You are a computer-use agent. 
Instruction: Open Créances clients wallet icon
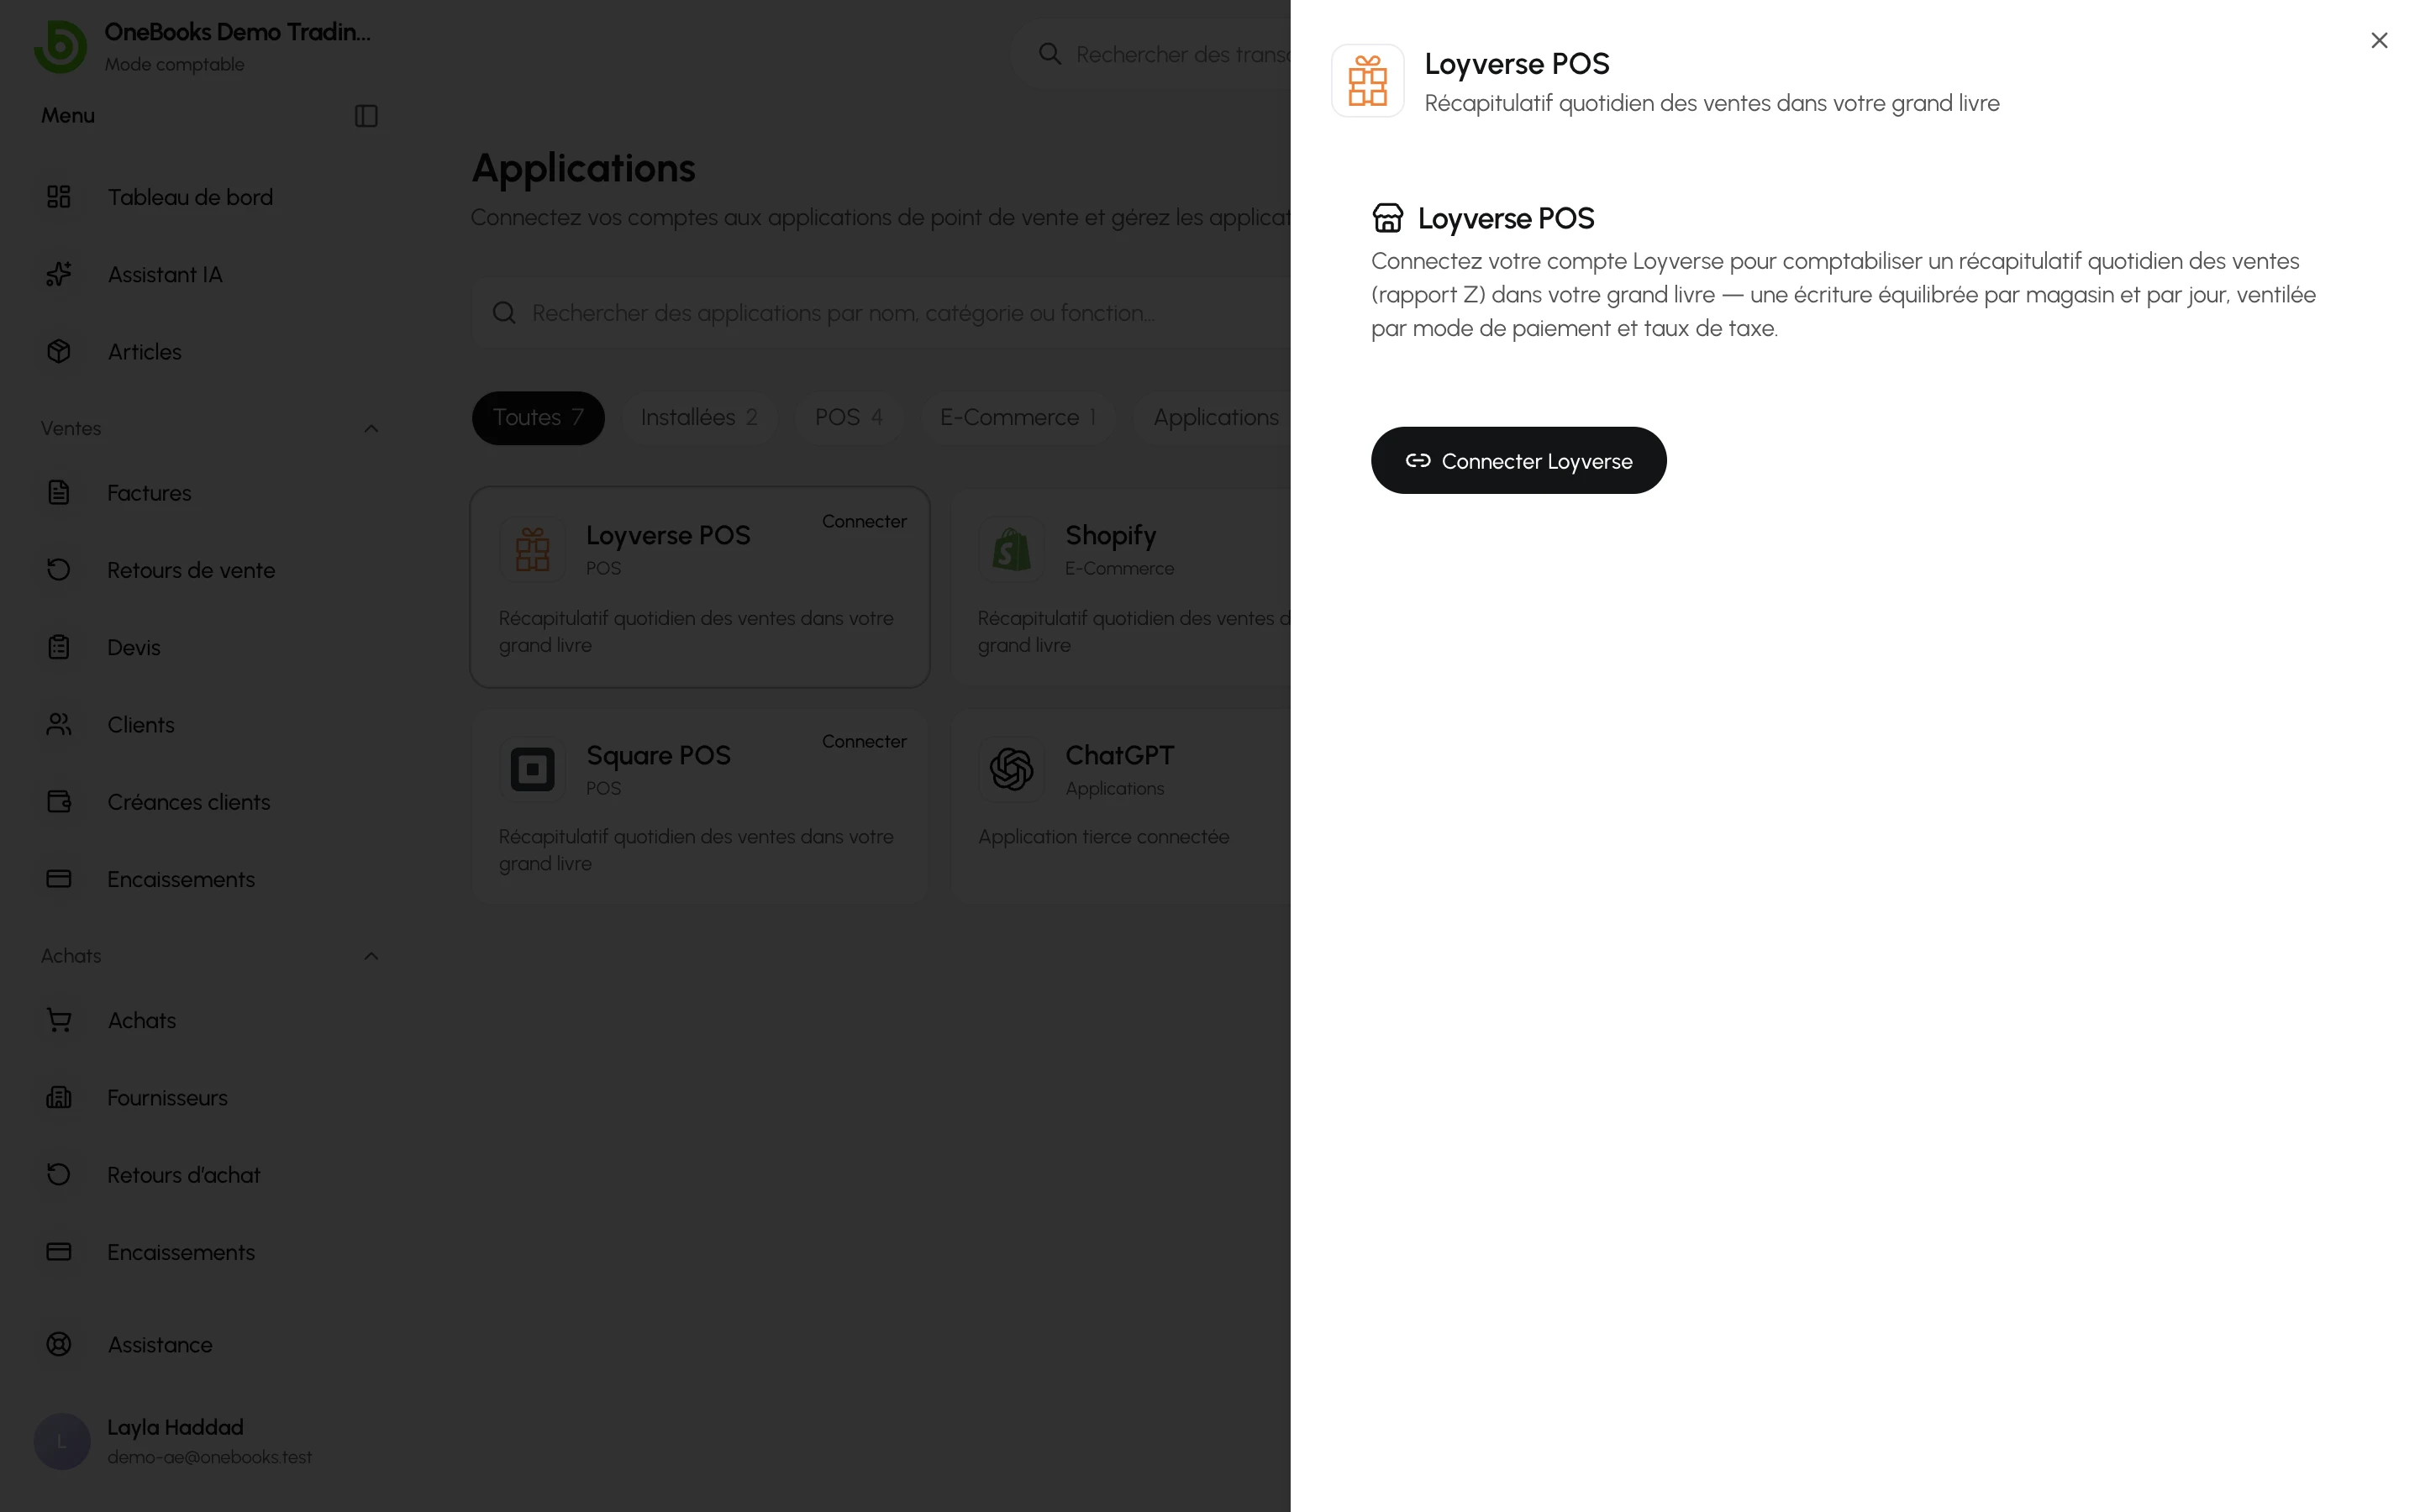click(59, 801)
